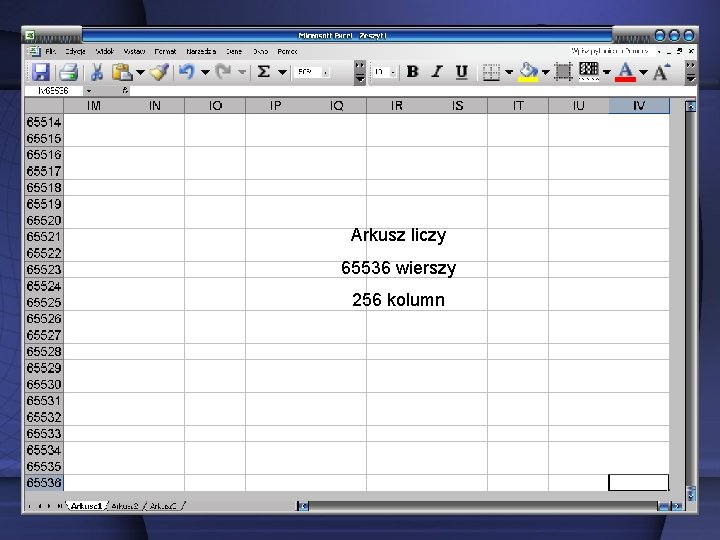Click the Paste clipboard icon
Viewport: 720px width, 540px height.
click(122, 72)
